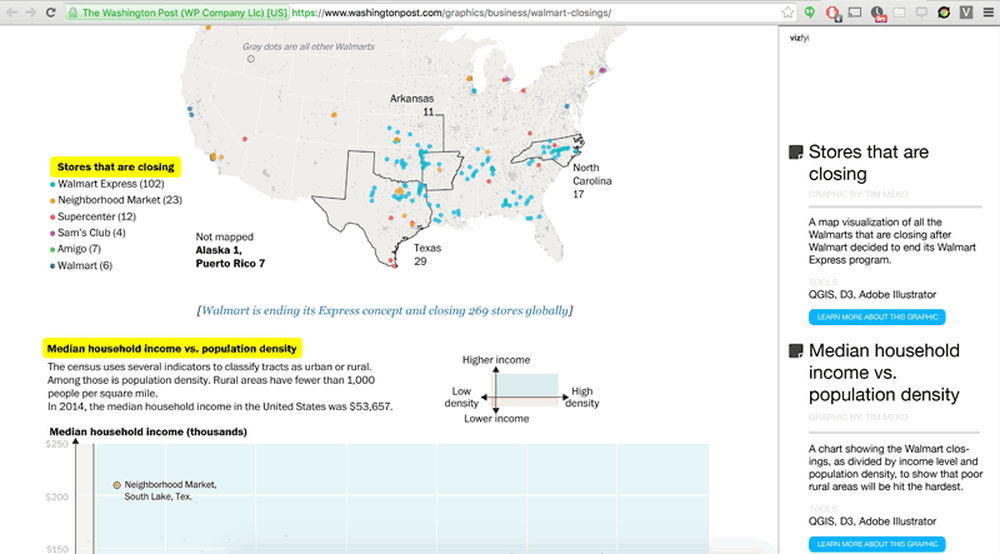The width and height of the screenshot is (1000, 554).
Task: Click Learn More button under Stores that are closing
Action: tap(877, 317)
